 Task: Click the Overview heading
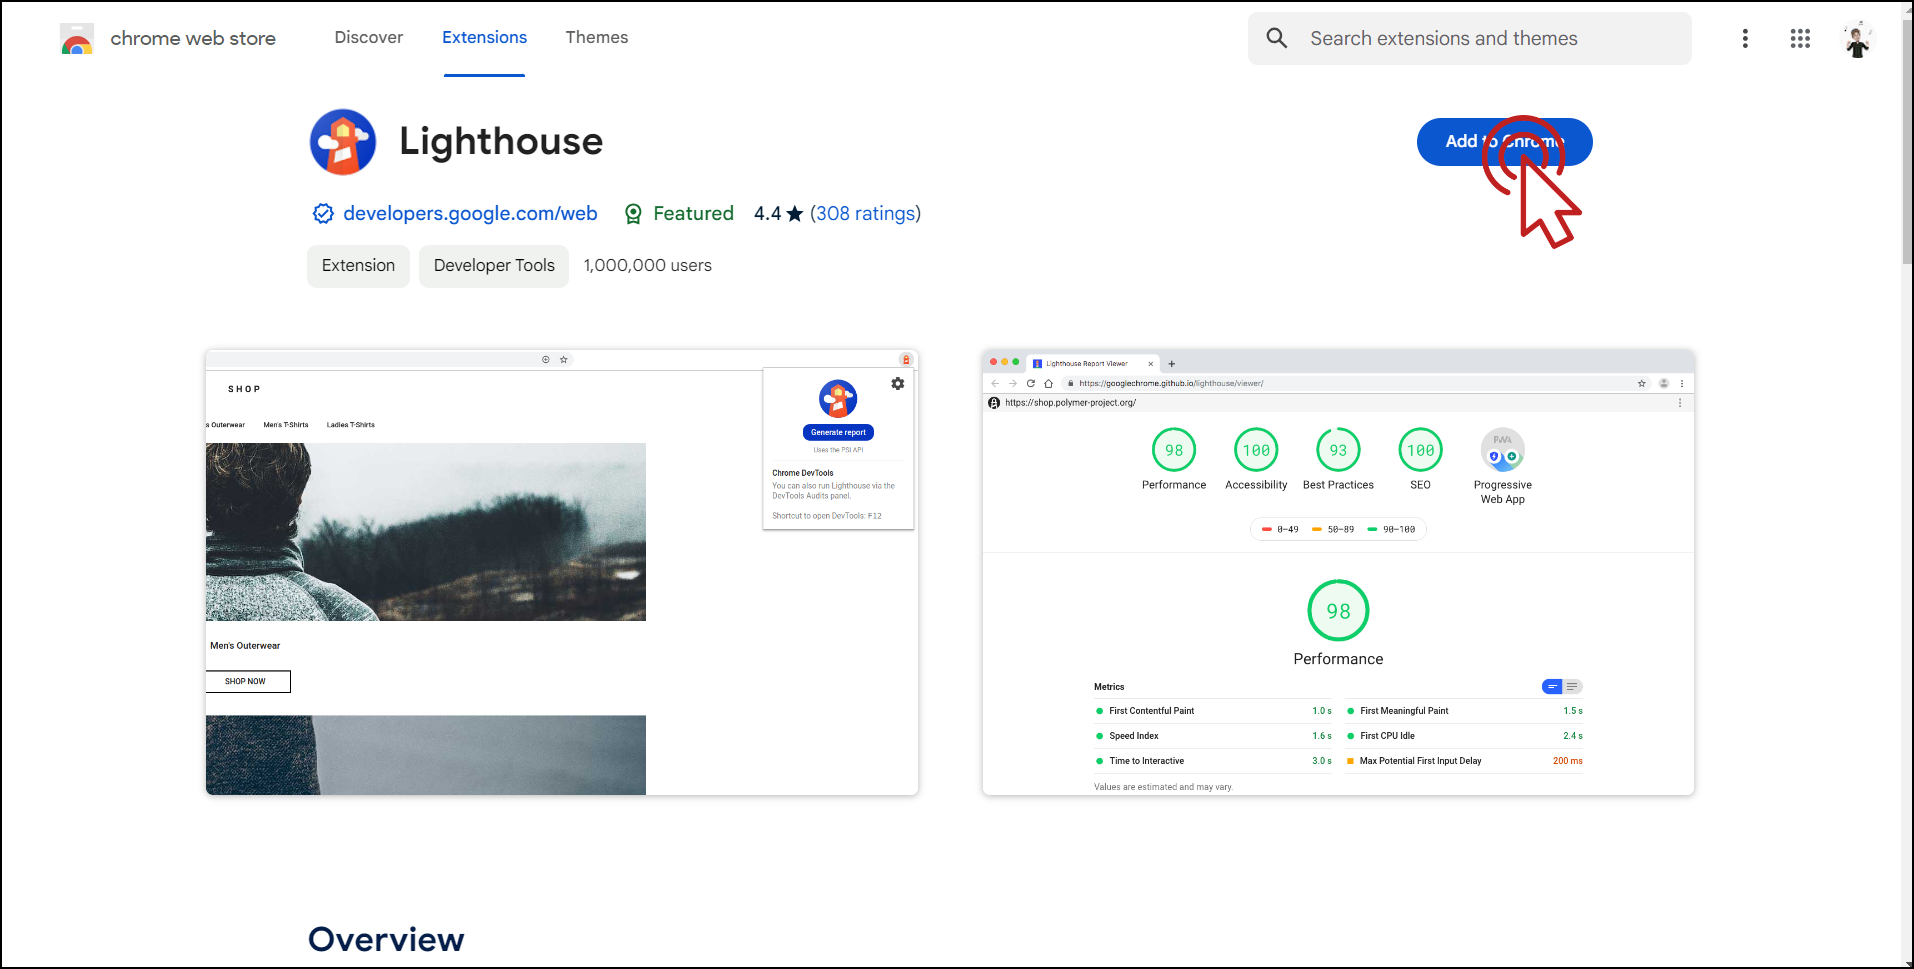tap(386, 940)
